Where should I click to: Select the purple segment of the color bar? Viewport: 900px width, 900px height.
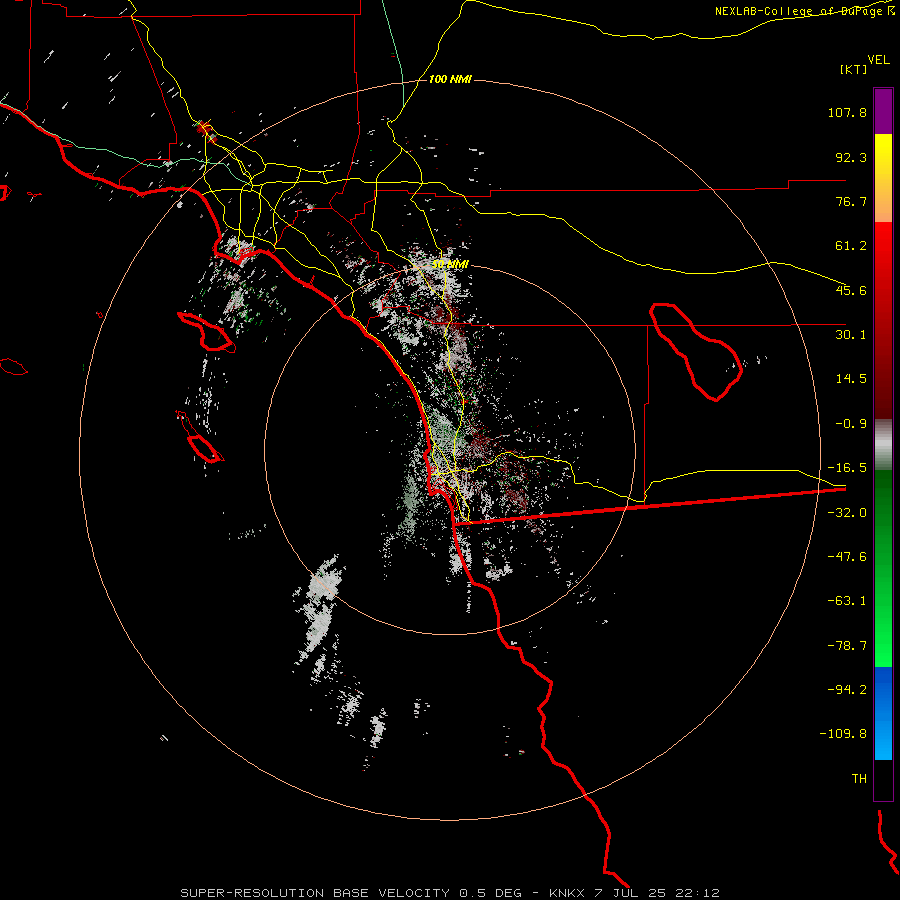point(883,111)
